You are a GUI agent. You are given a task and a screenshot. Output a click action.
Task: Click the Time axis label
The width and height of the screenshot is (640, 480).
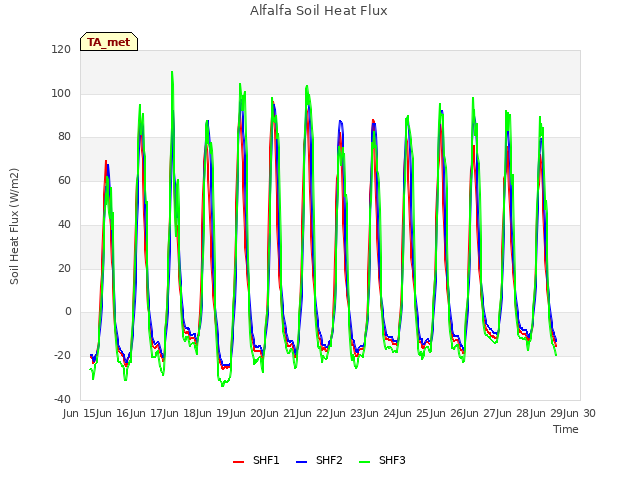pos(566,429)
